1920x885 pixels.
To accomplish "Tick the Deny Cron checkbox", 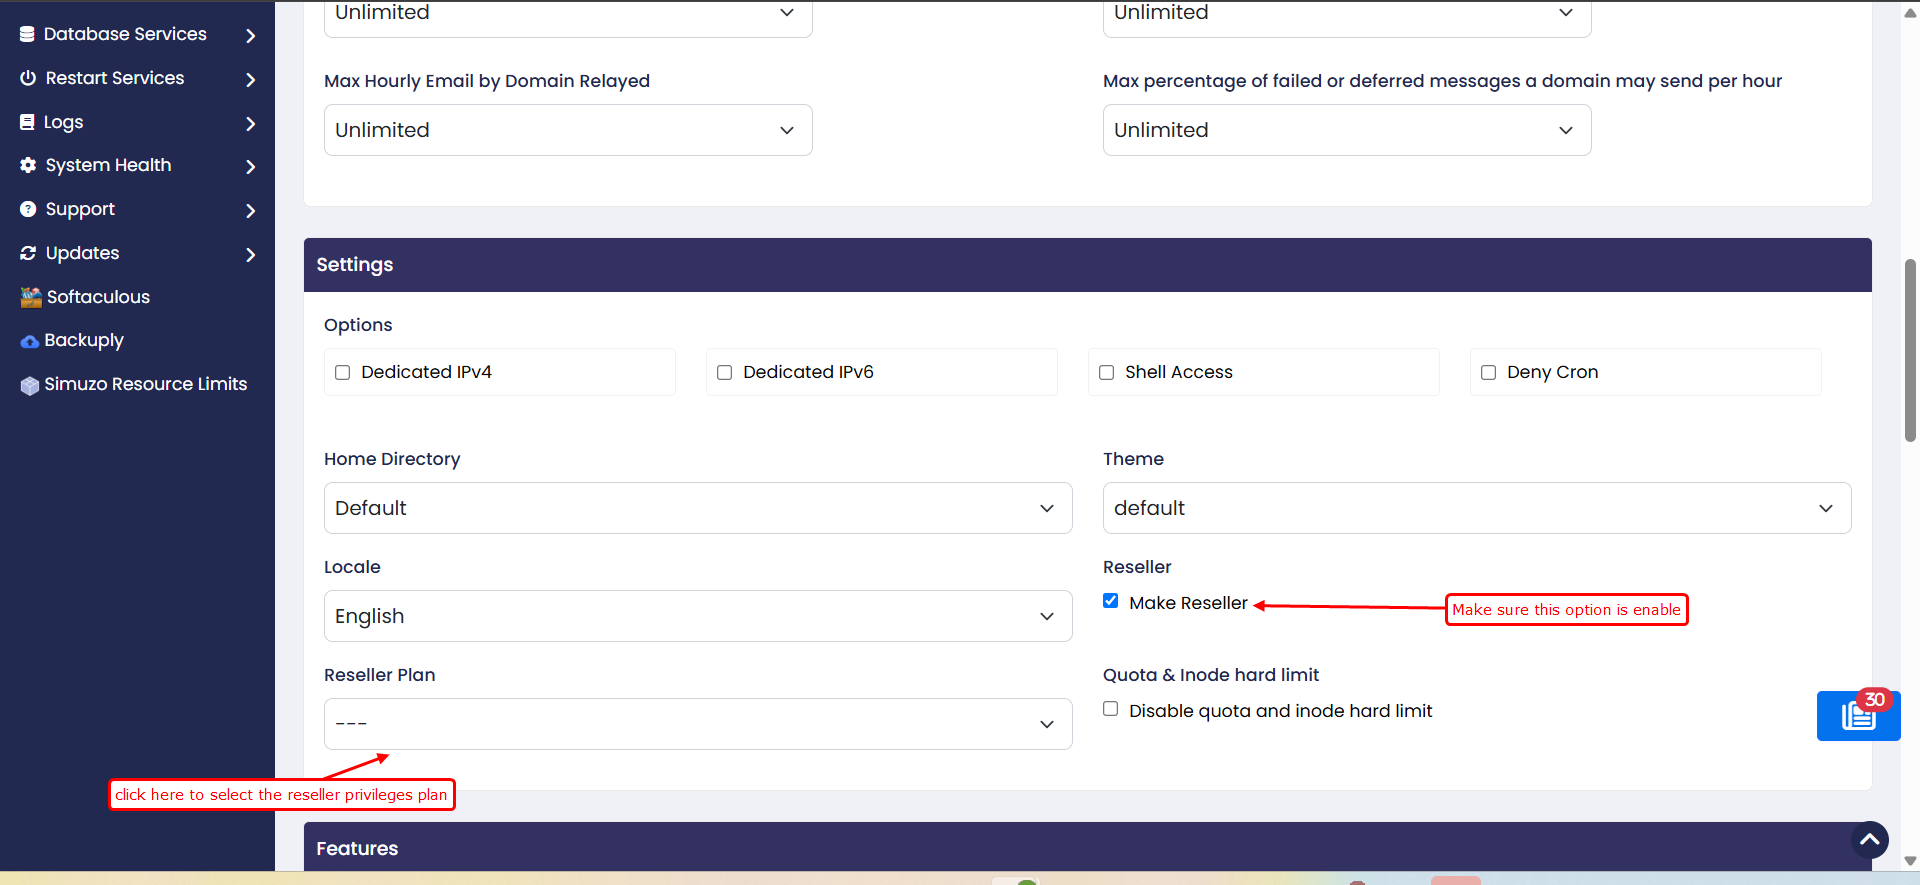I will (1488, 372).
